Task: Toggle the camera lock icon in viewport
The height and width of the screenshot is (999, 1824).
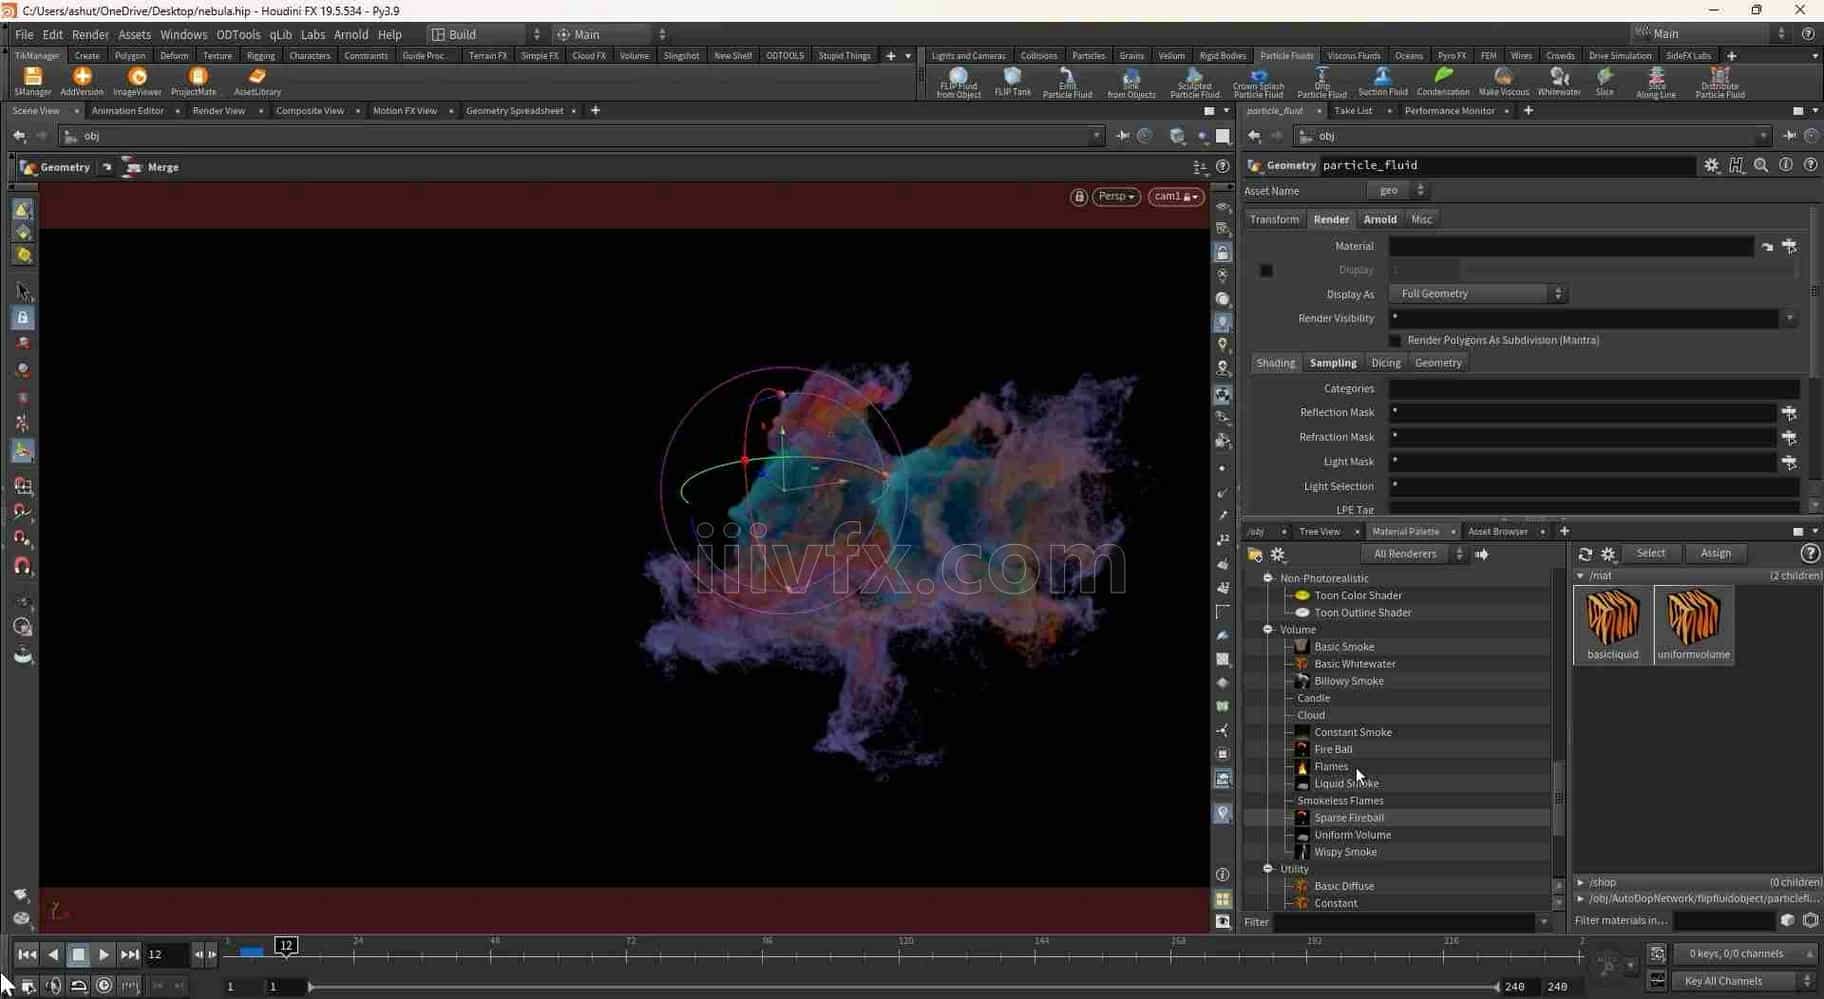Action: click(x=1078, y=197)
